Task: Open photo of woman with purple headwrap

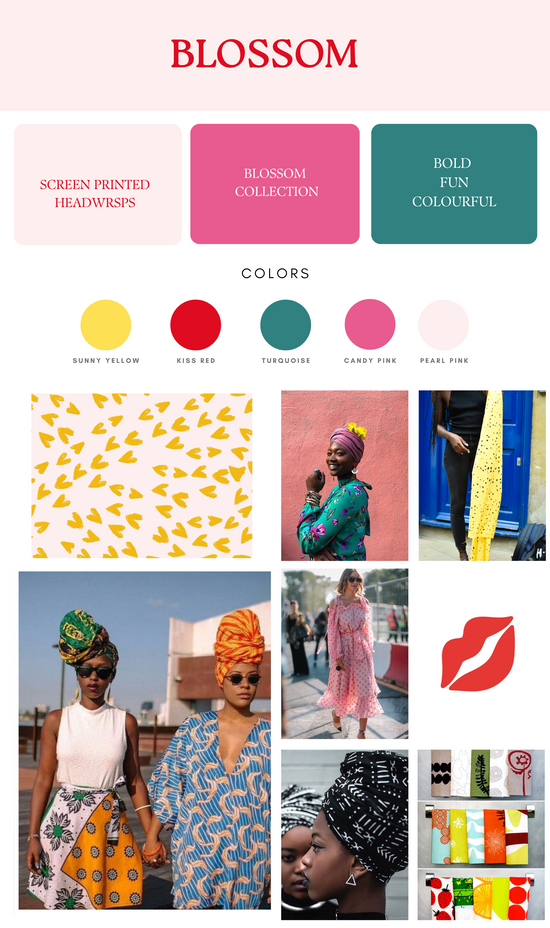Action: point(345,475)
